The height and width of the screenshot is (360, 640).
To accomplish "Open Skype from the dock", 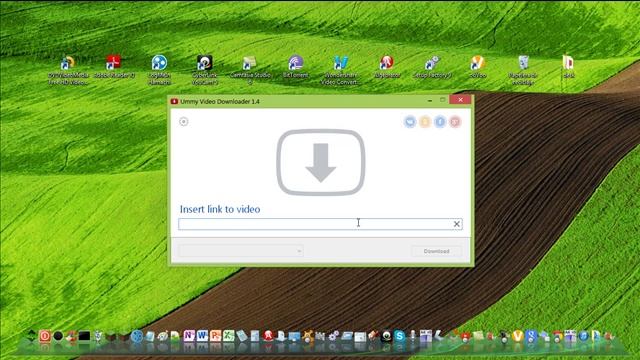I will point(399,336).
